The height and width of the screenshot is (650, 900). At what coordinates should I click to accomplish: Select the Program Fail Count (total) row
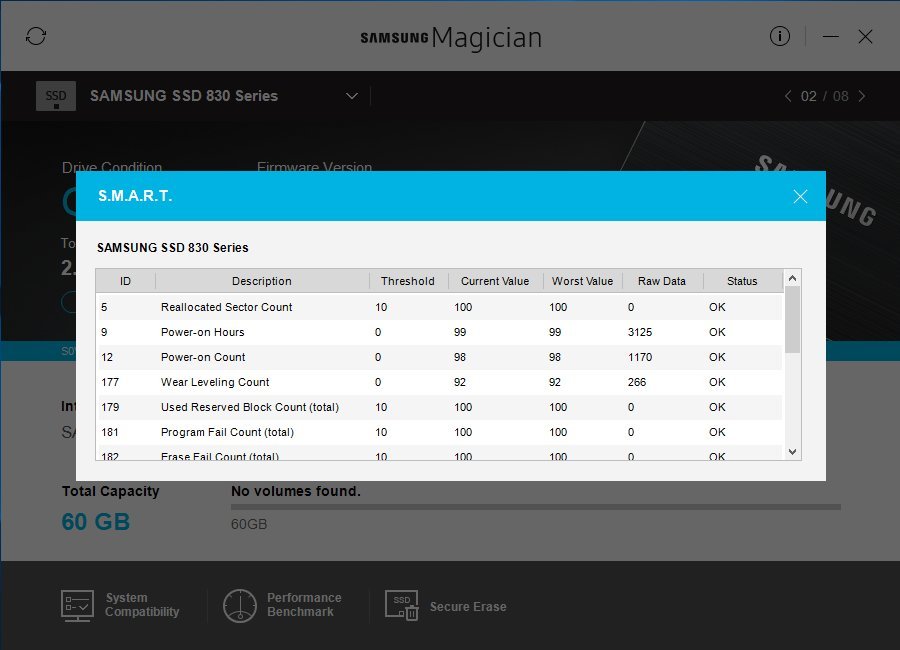[439, 432]
